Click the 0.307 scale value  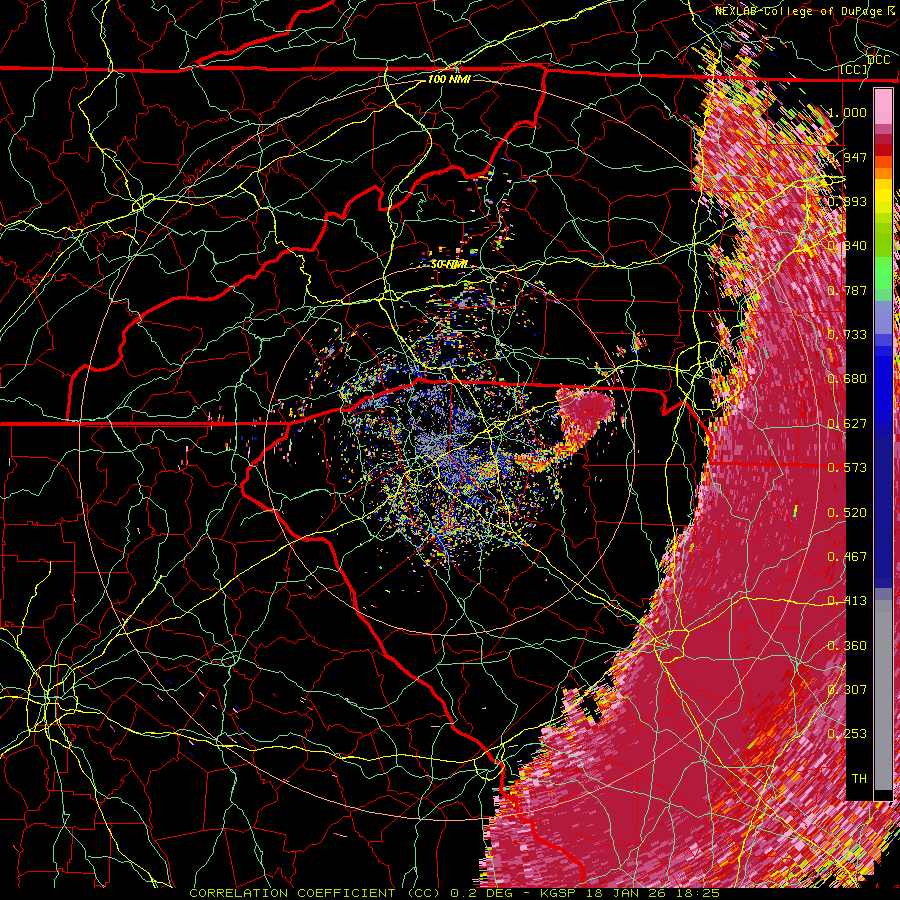click(847, 690)
